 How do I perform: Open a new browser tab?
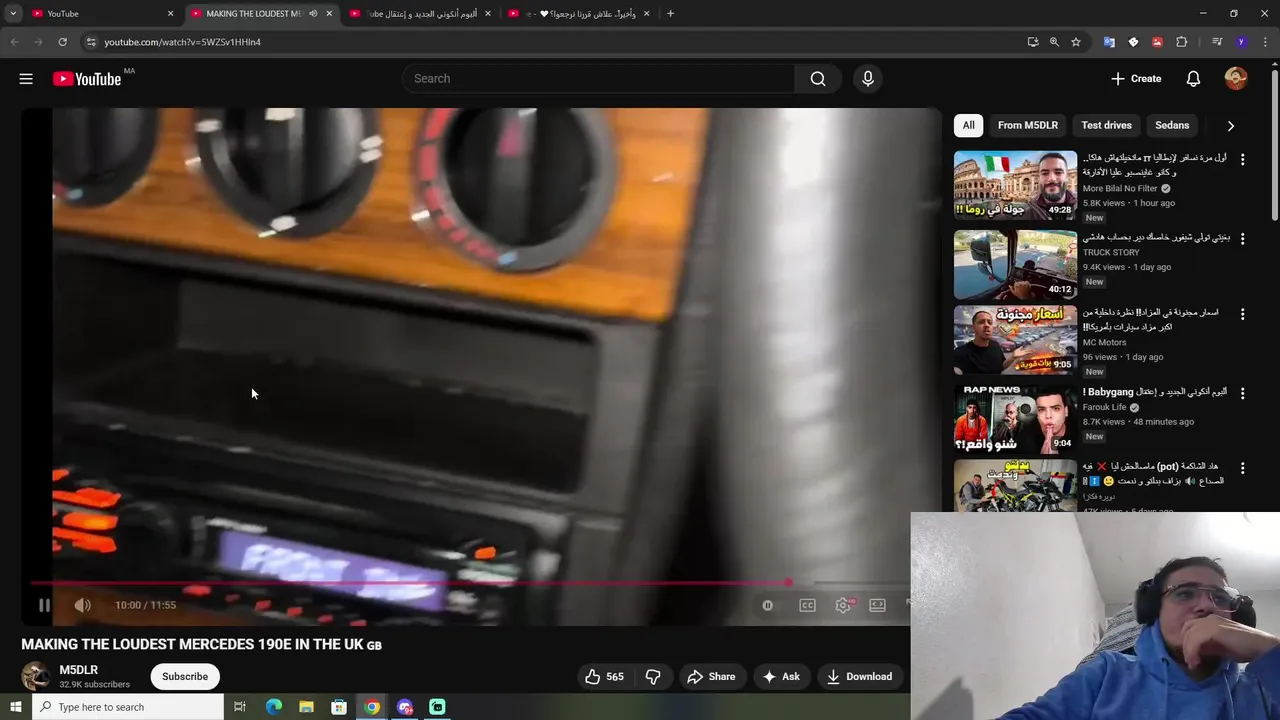(670, 14)
